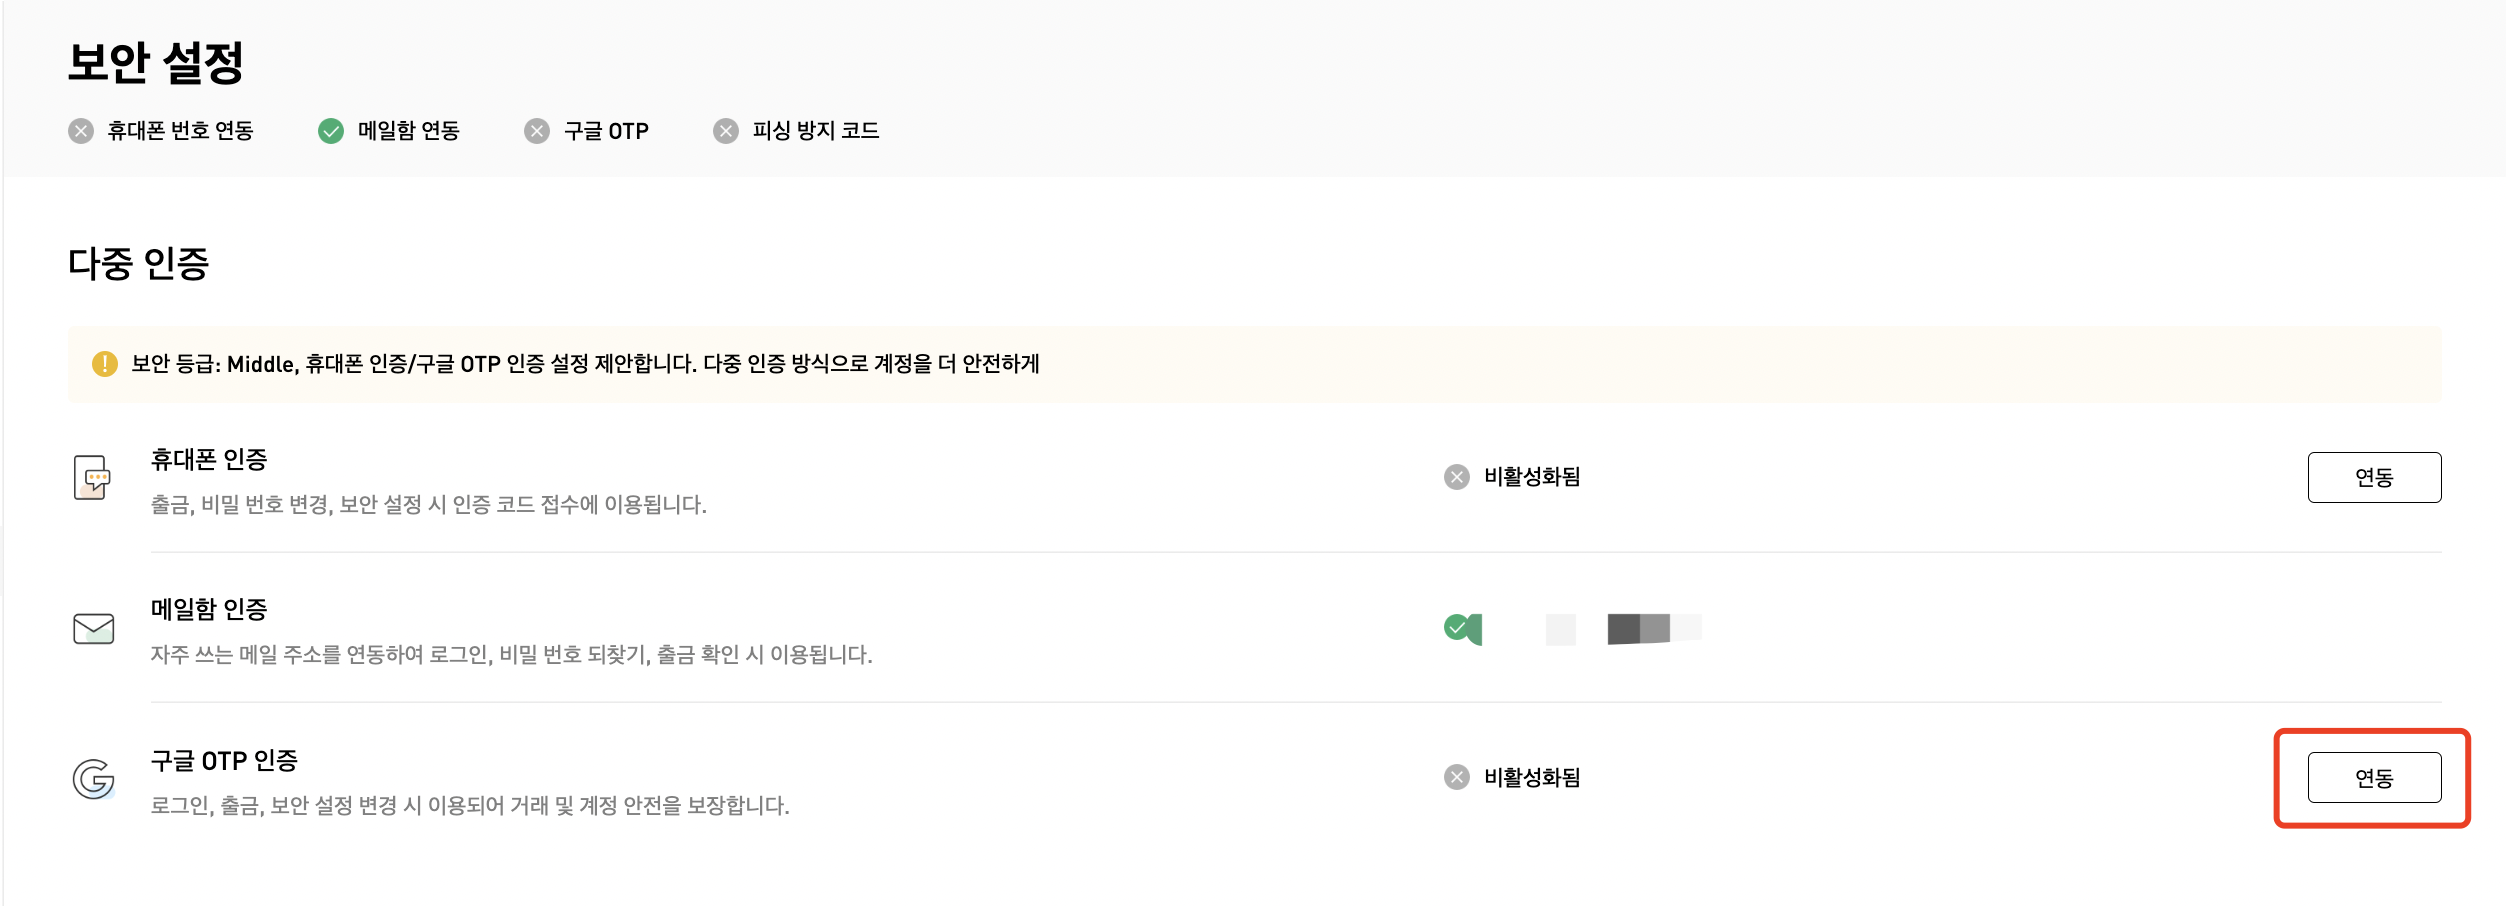2506x906 pixels.
Task: Click the green check next to 메일함 연동
Action: pyautogui.click(x=331, y=131)
